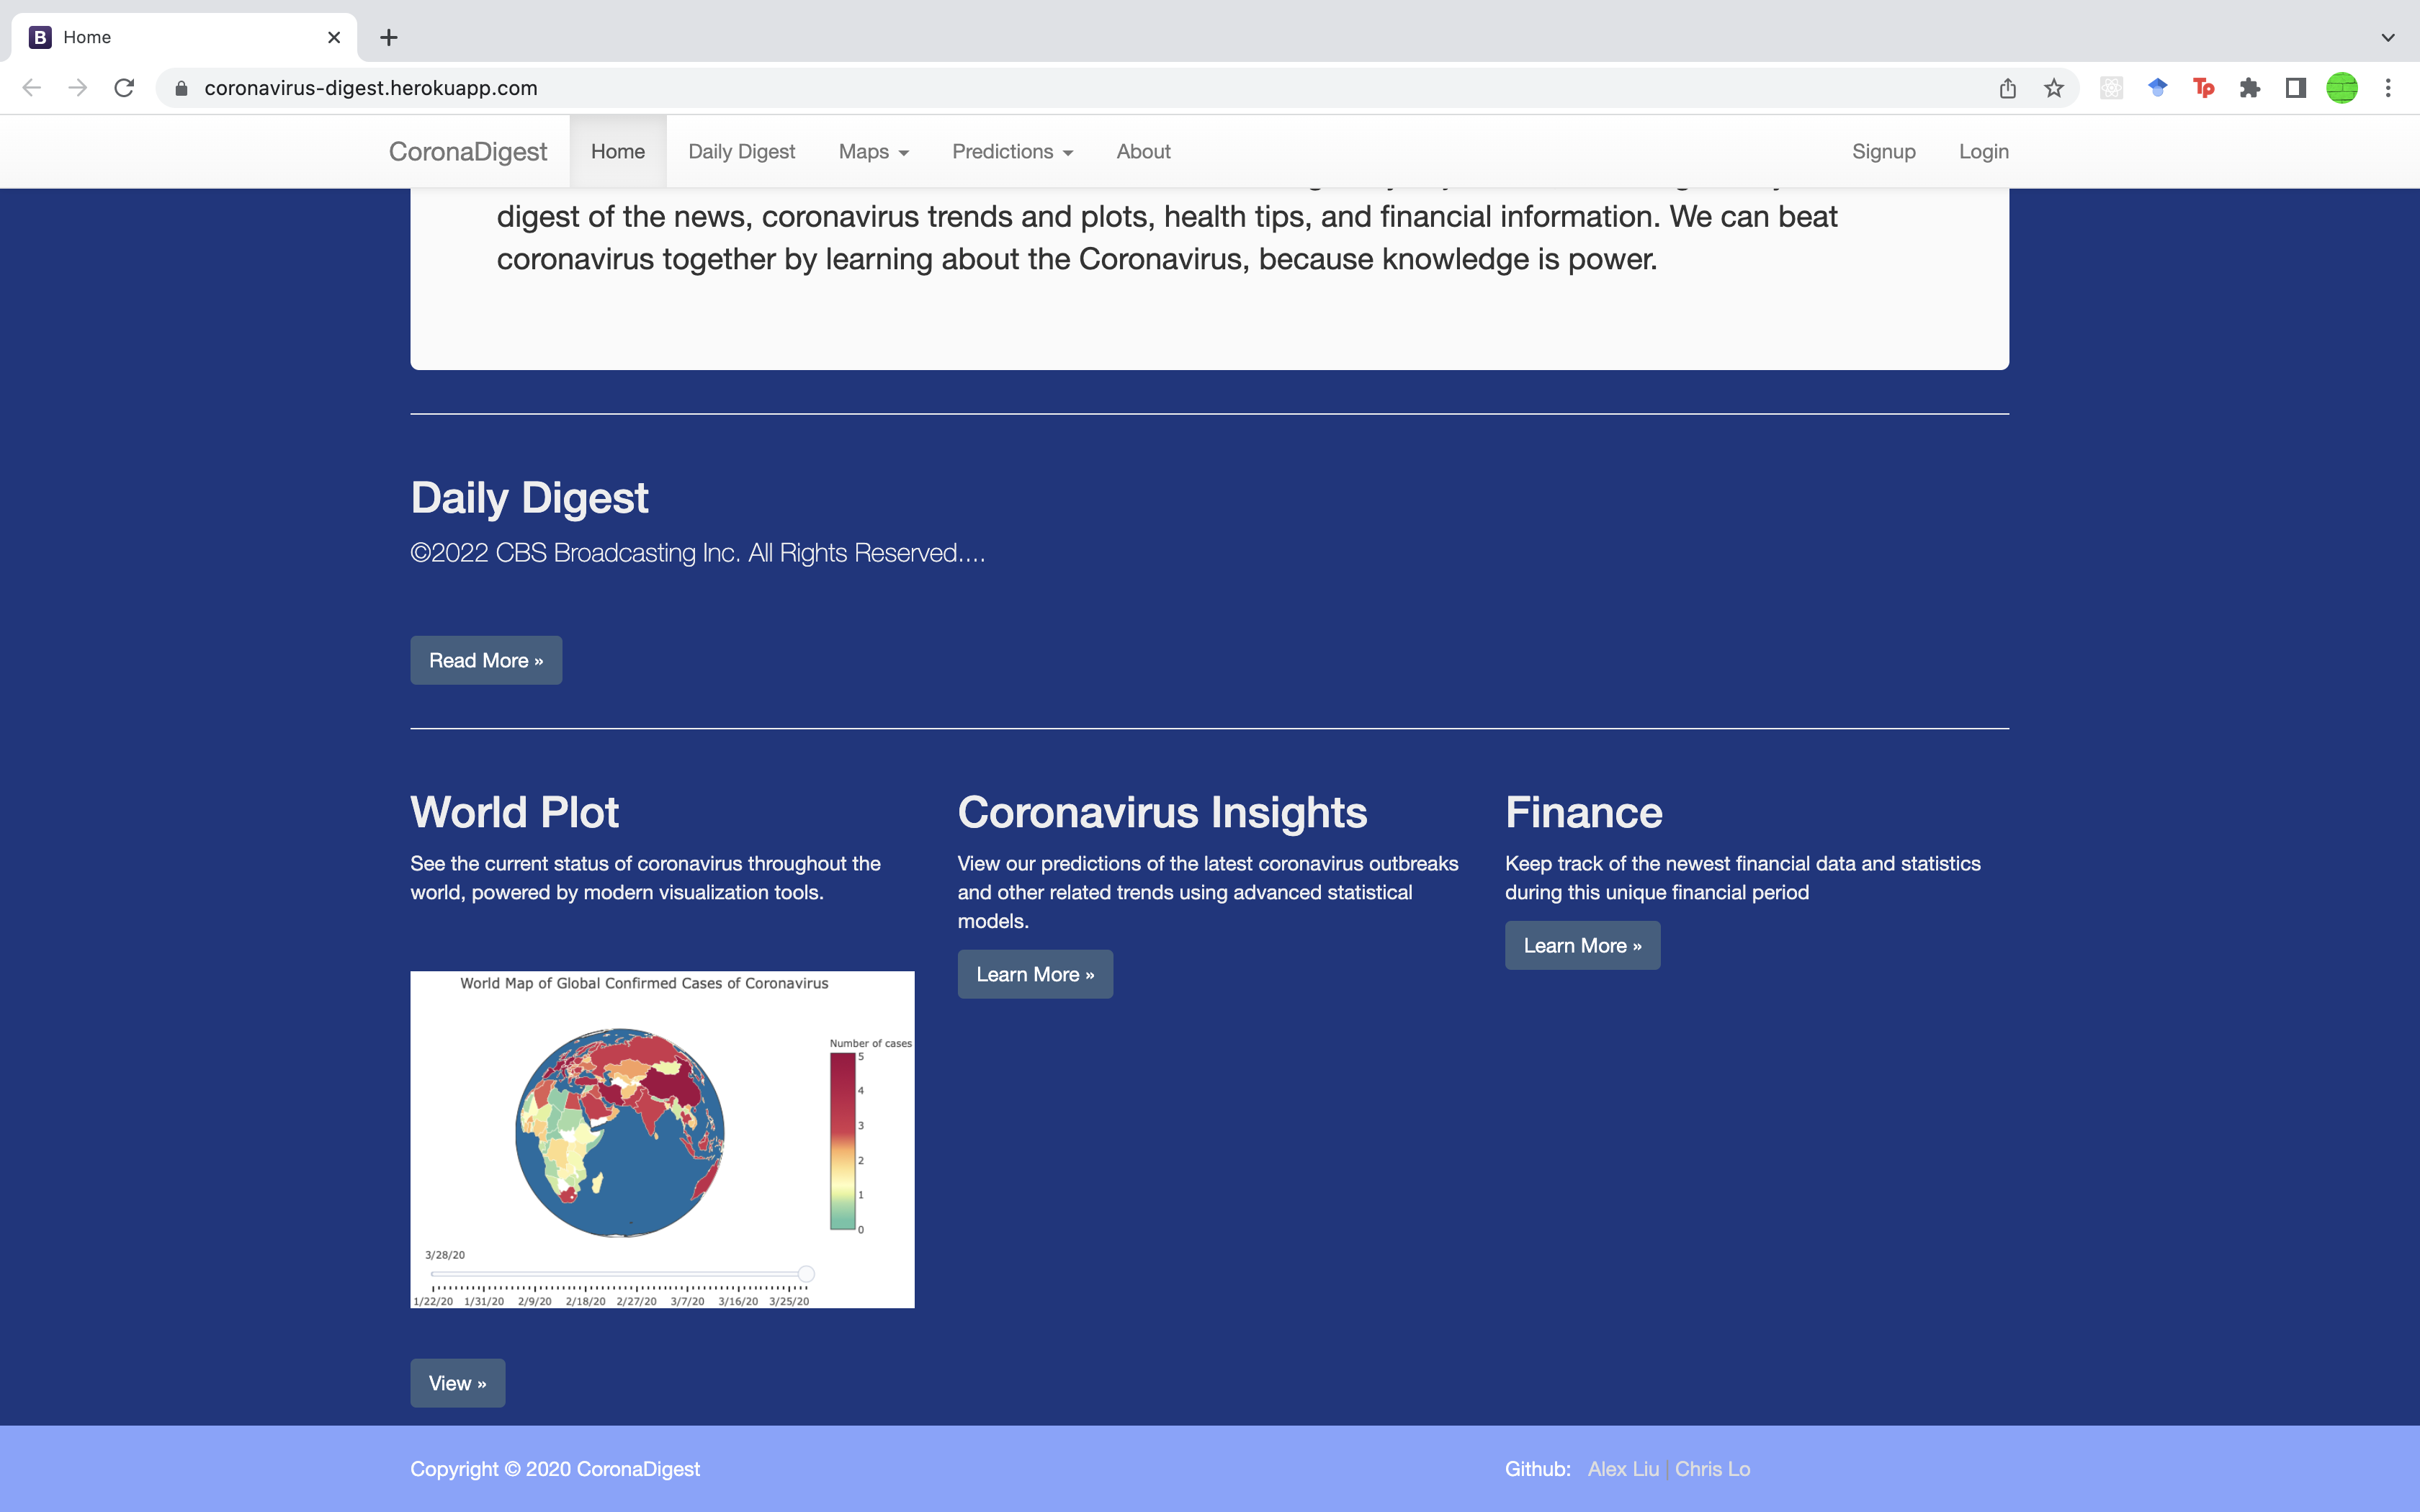Screen dimensions: 2420x1512
Task: Open the browser extensions menu
Action: [2251, 87]
